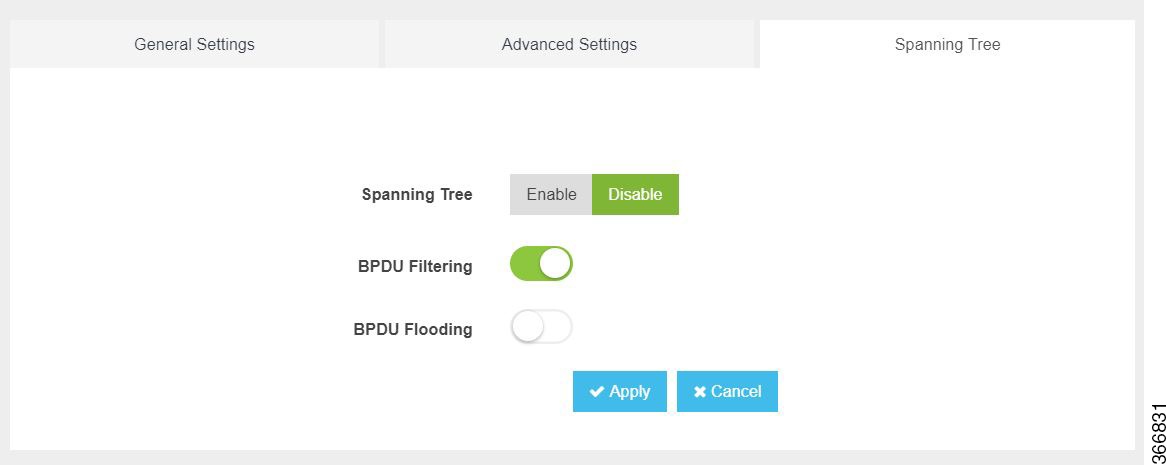This screenshot has width=1167, height=465.
Task: Click the green track of the filtering switch
Action: click(x=524, y=263)
